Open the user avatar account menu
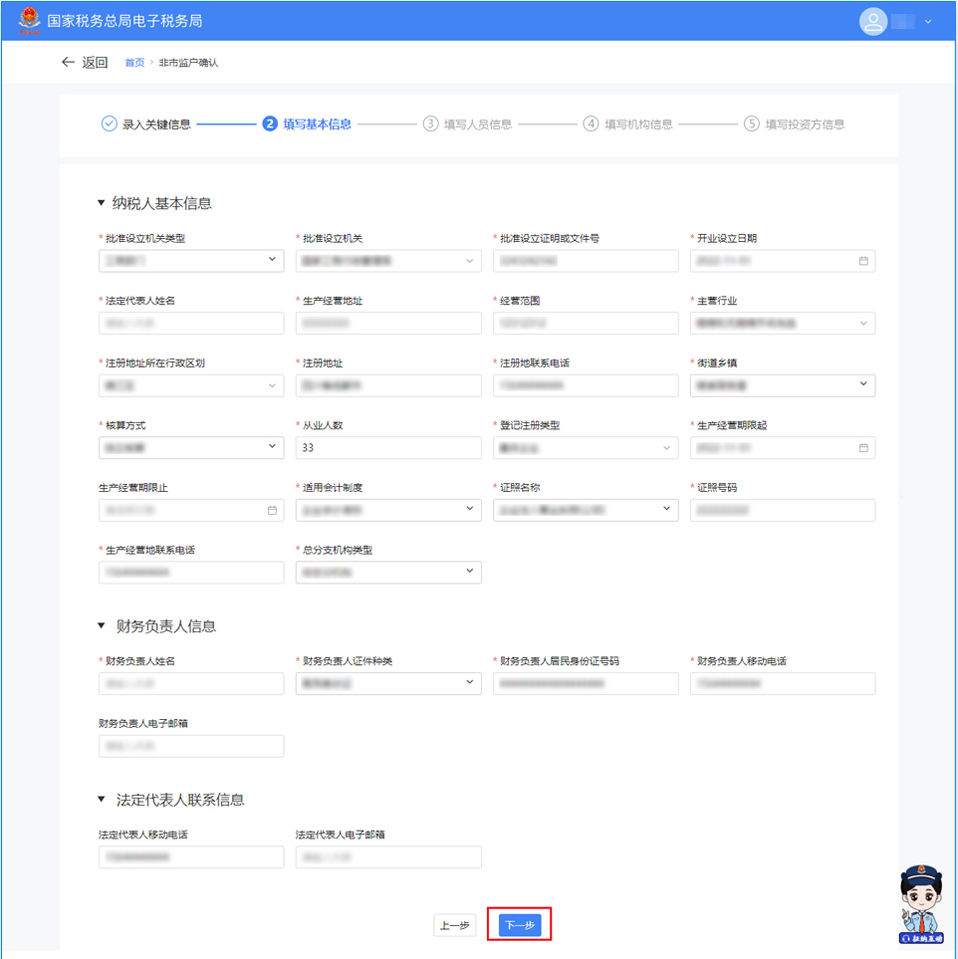The height and width of the screenshot is (959, 958). tap(873, 21)
